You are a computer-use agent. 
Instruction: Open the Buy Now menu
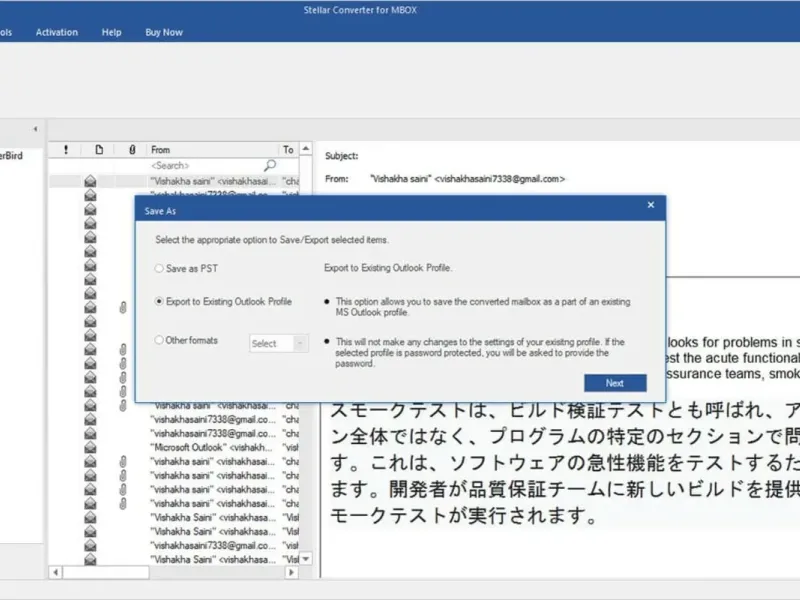164,32
